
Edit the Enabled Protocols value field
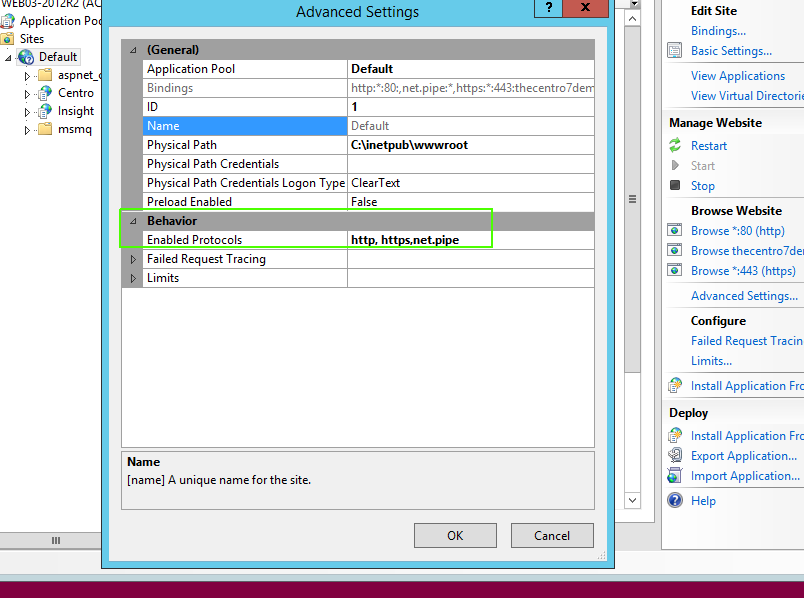pyautogui.click(x=470, y=240)
